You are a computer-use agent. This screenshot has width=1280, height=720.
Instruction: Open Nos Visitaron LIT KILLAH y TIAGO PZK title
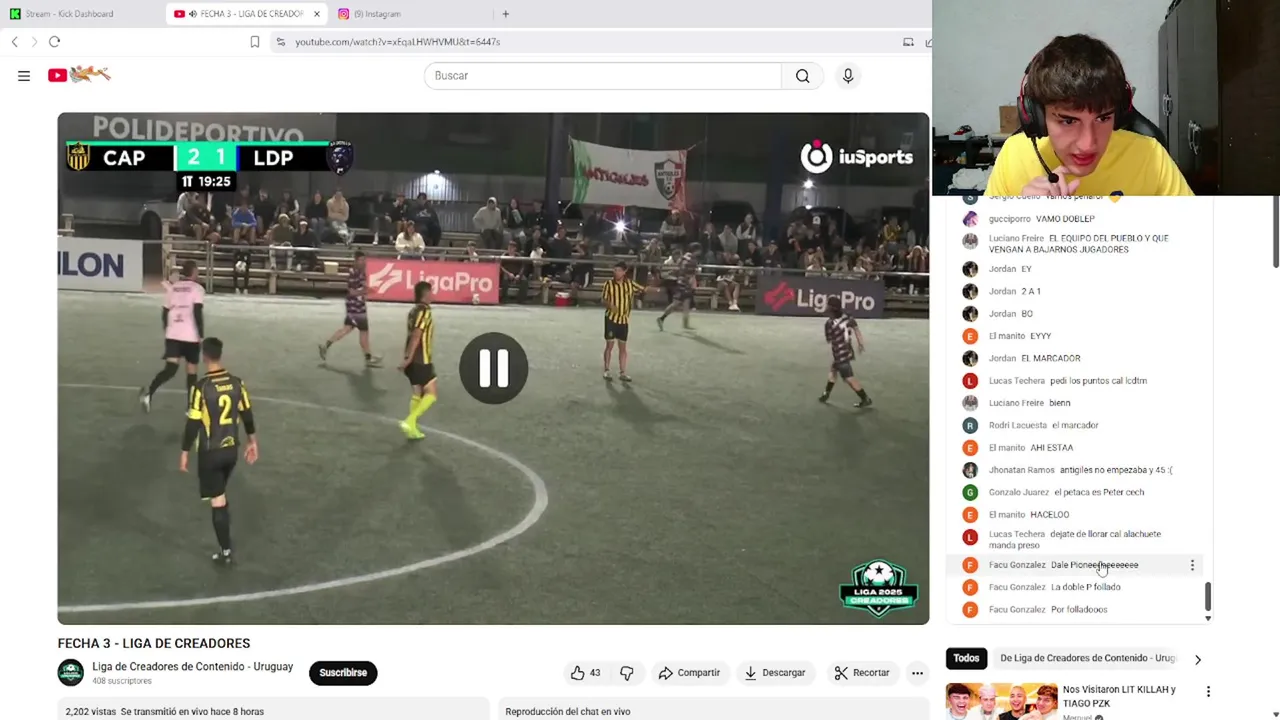click(x=1119, y=696)
